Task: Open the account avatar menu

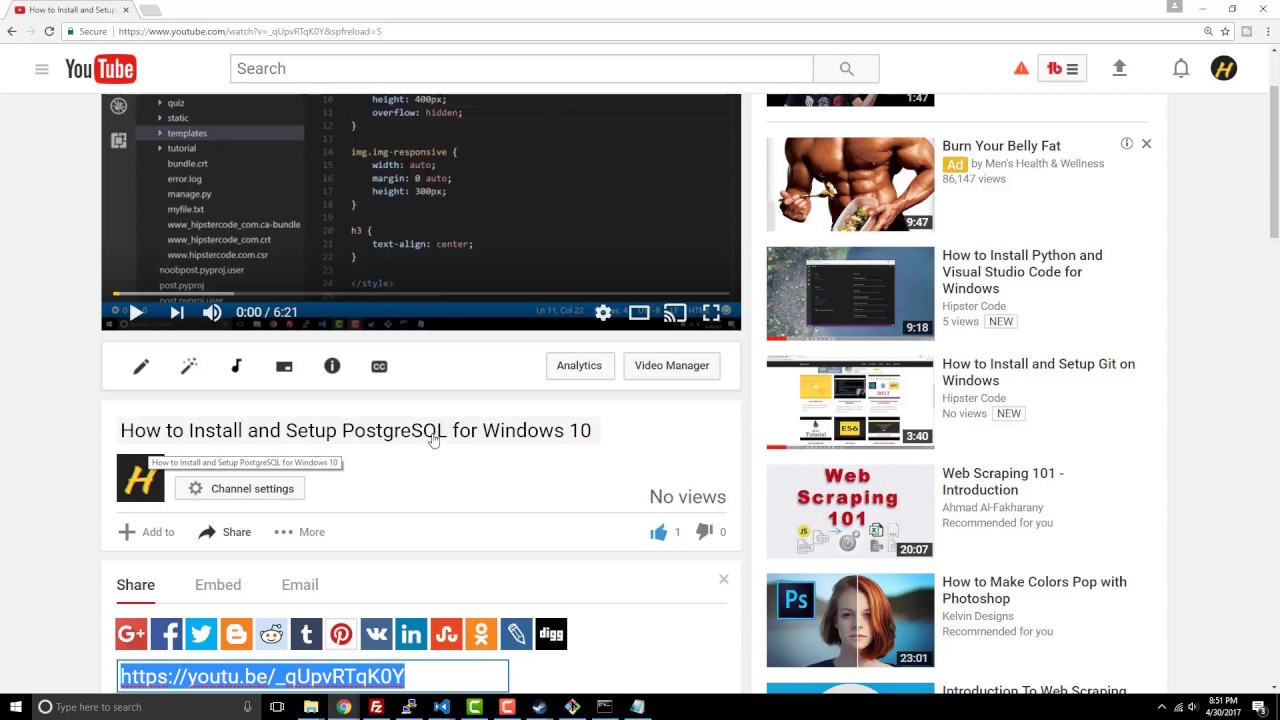Action: pos(1224,69)
